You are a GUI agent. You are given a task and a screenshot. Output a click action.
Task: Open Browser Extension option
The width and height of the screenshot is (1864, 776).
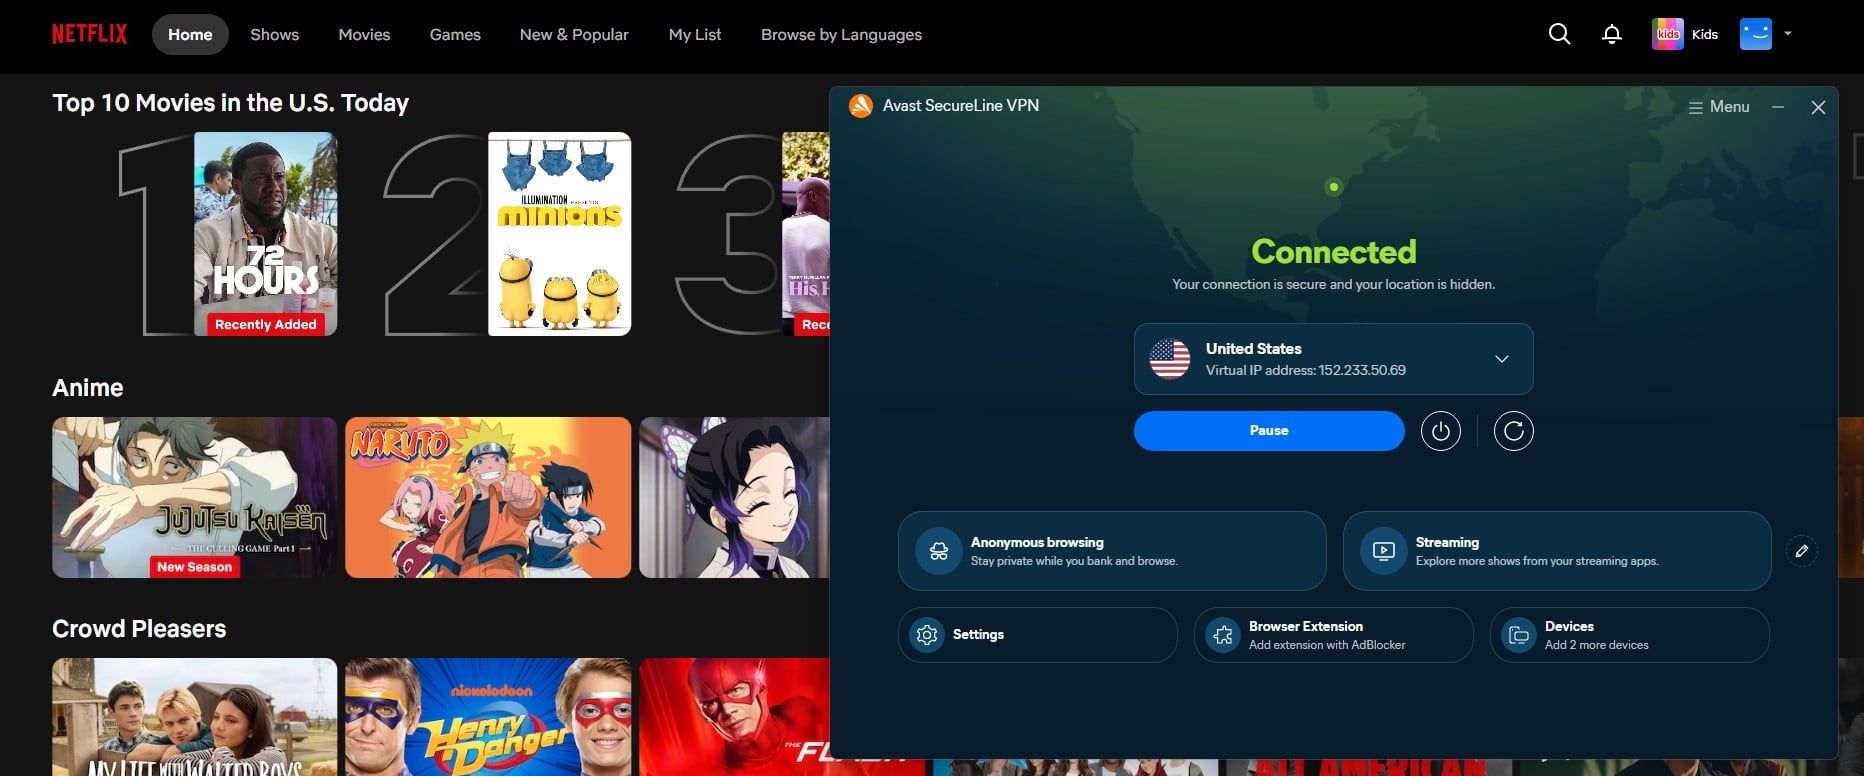tap(1333, 635)
